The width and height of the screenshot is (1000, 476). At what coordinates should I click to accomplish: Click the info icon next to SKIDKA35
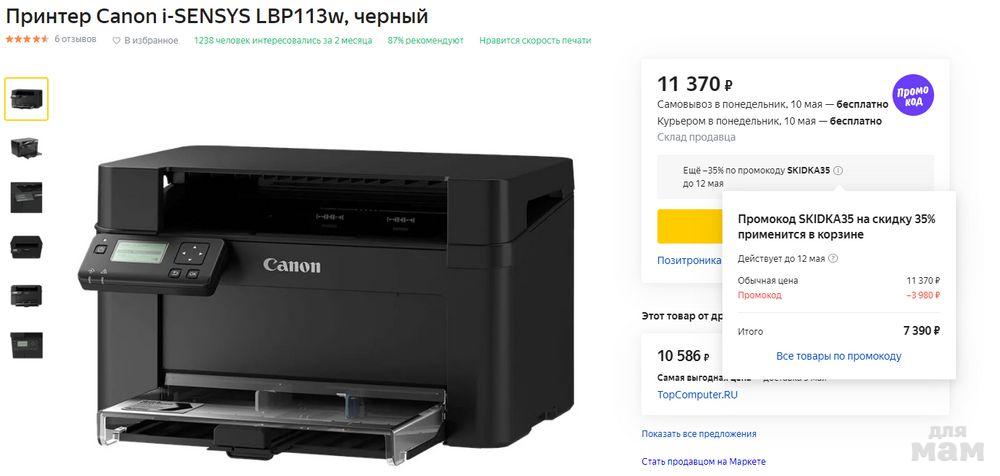pos(838,170)
